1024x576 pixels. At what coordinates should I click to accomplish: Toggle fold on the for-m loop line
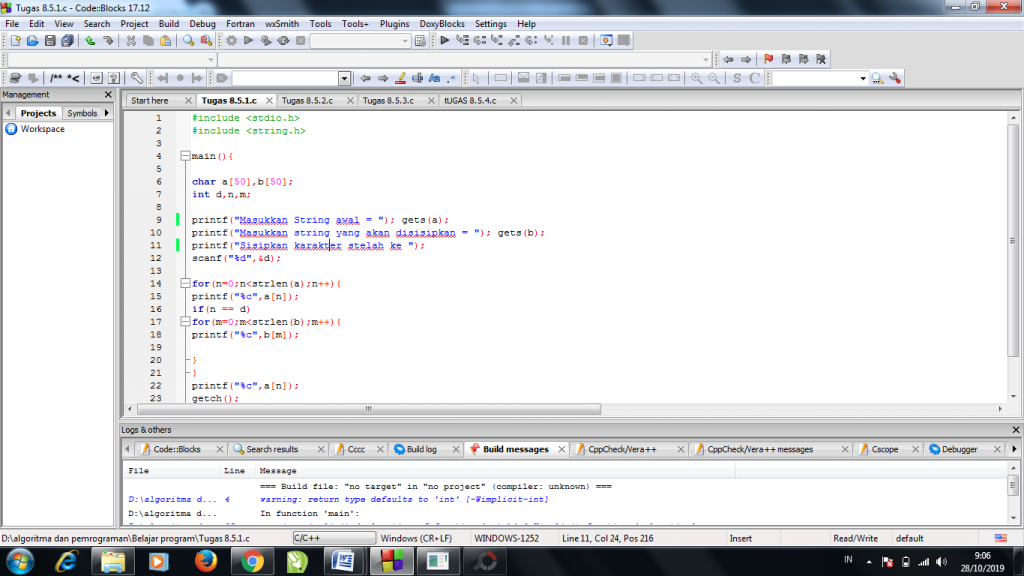185,322
